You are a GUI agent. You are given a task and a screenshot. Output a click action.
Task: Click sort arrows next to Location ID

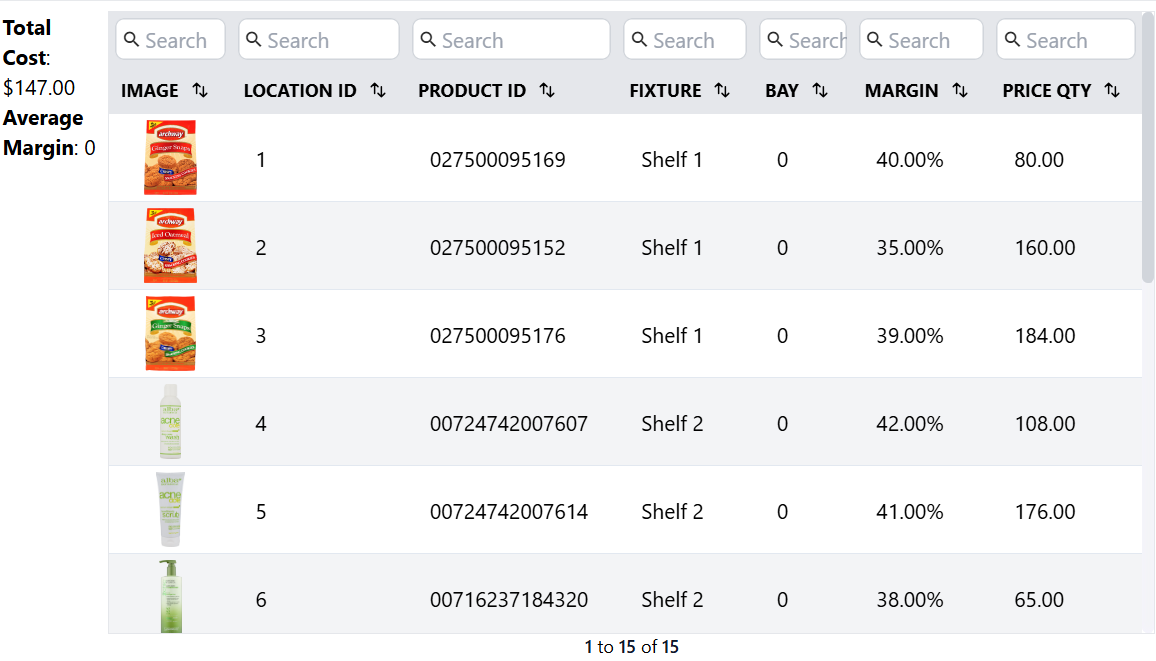click(378, 91)
